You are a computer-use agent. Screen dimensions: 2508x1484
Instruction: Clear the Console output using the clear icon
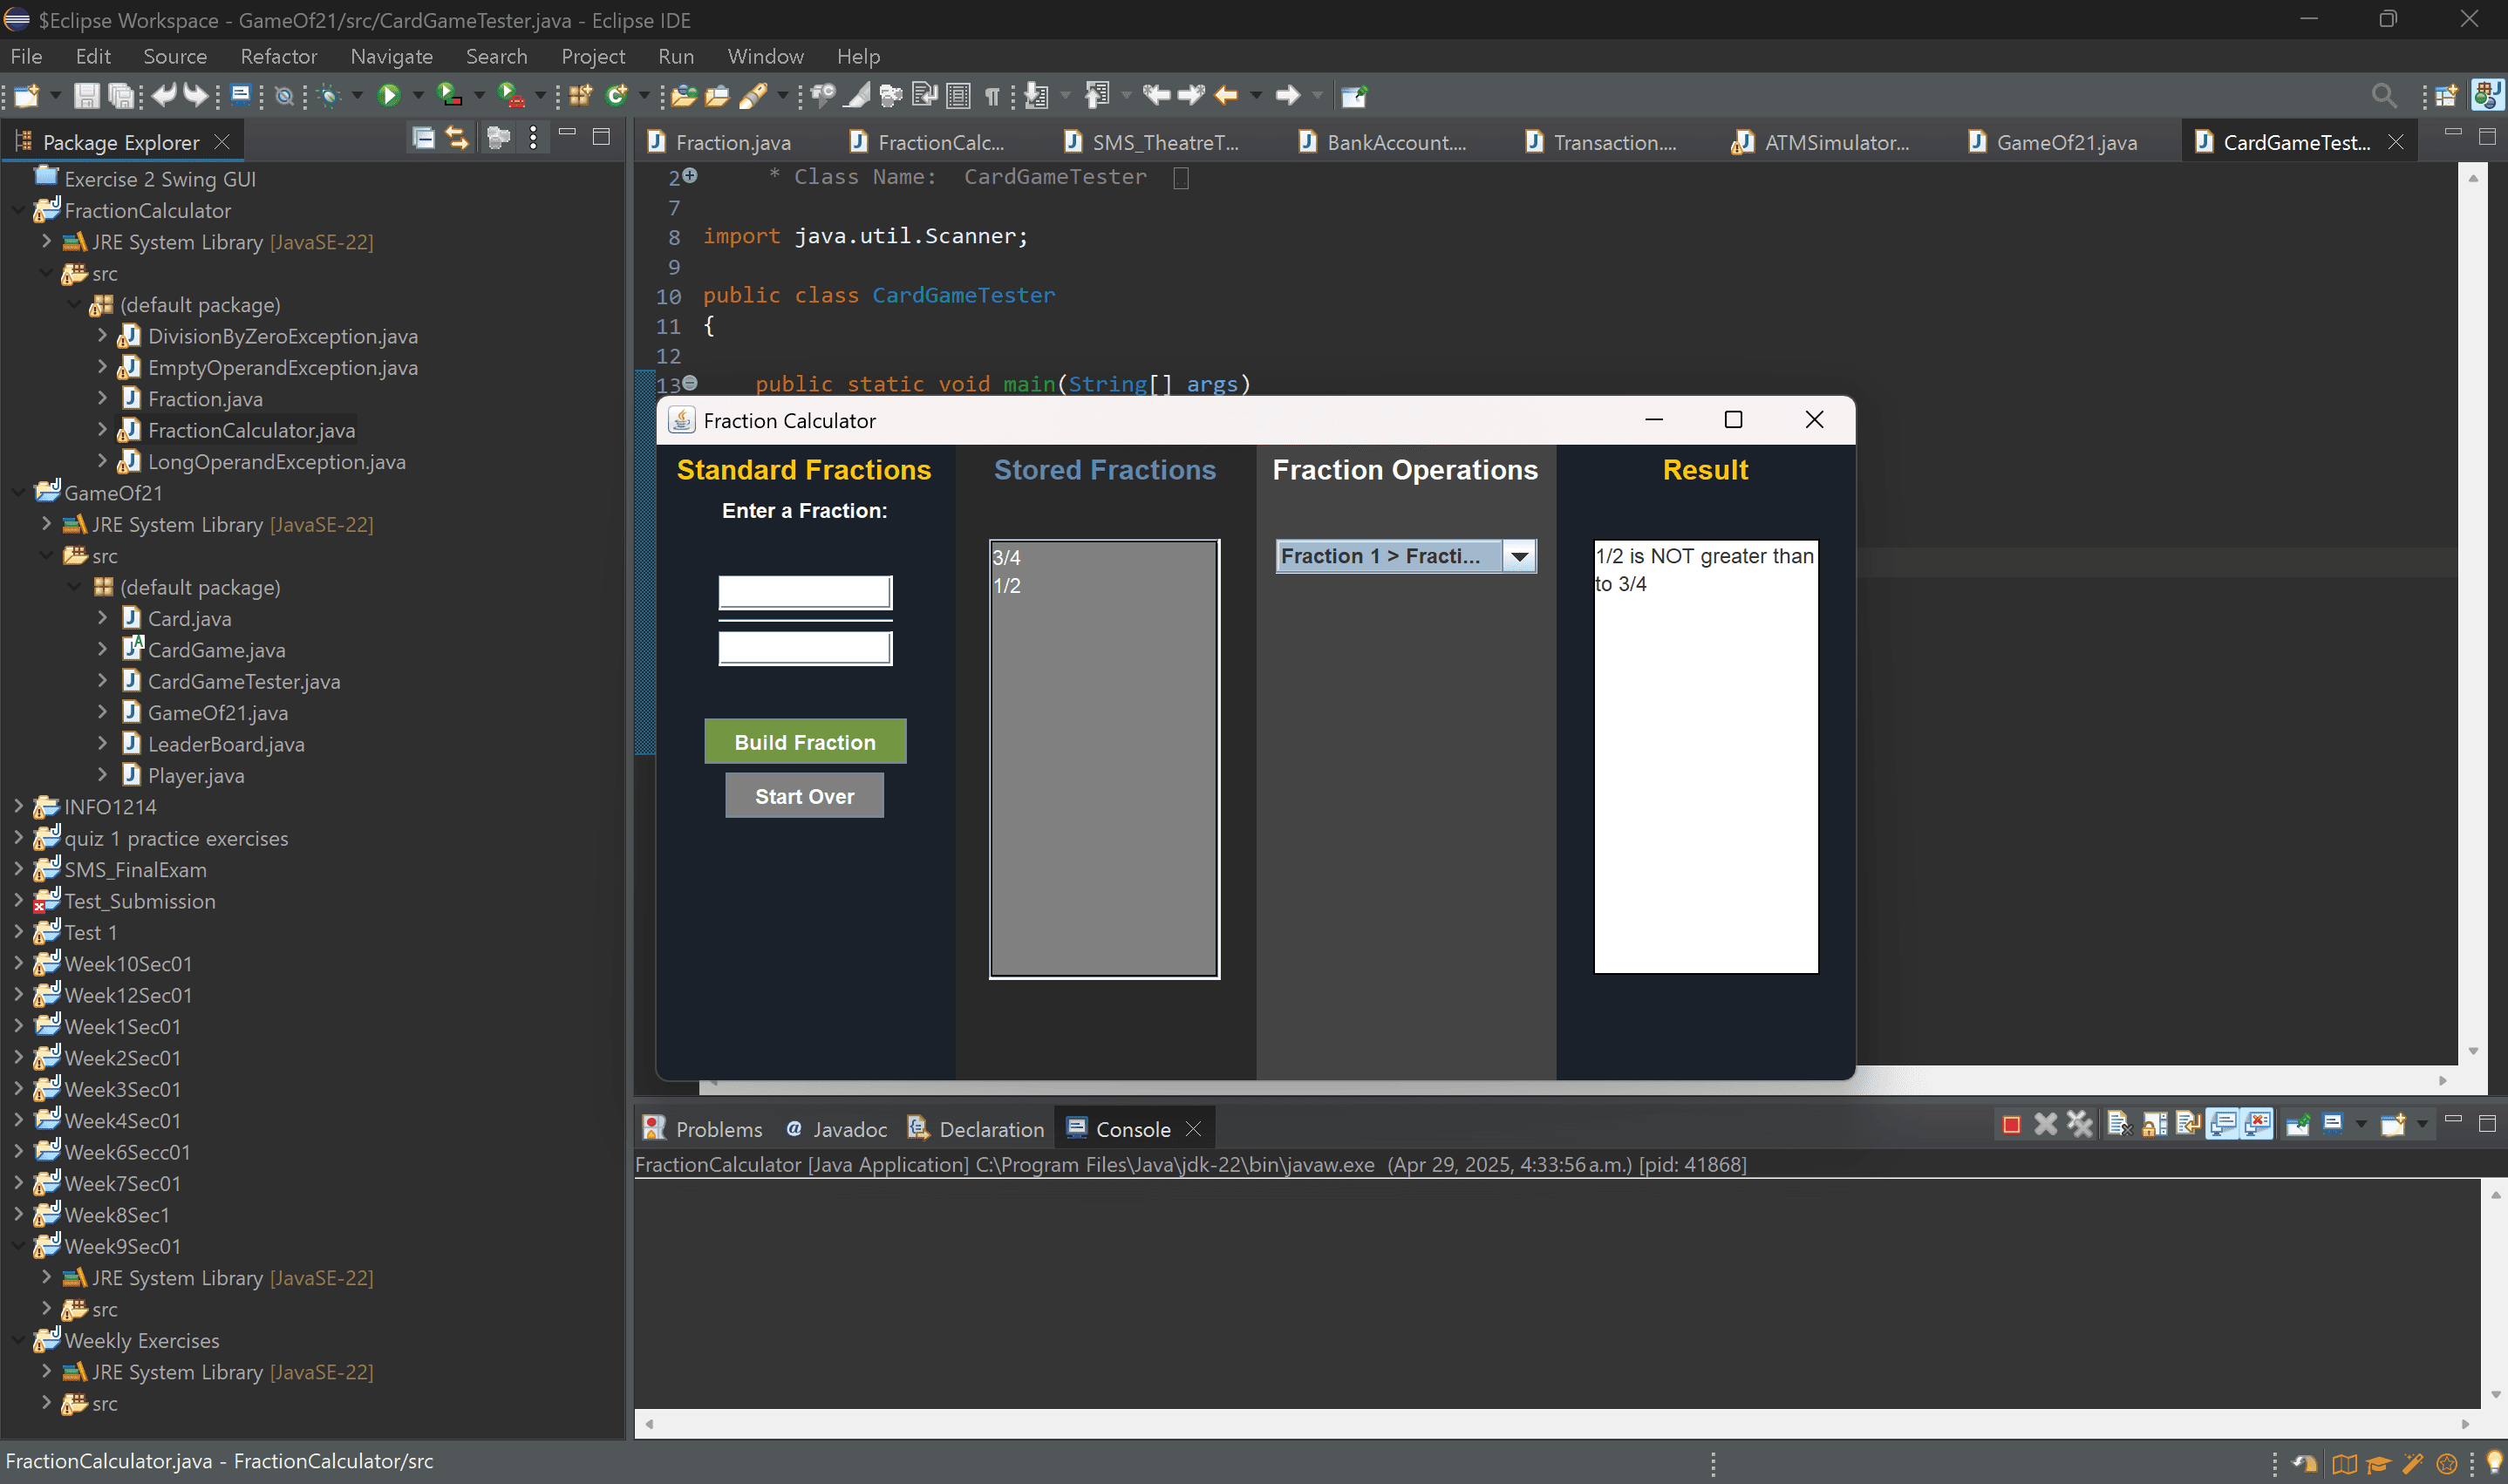click(2119, 1123)
